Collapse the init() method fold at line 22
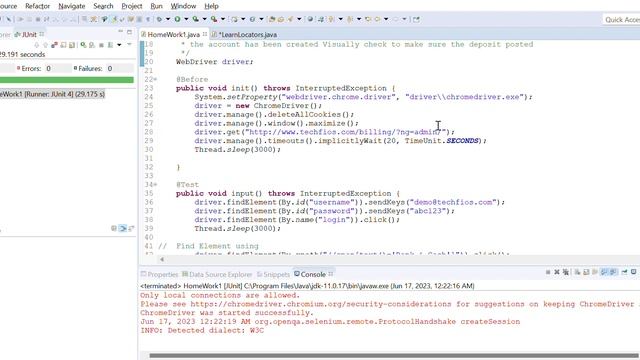Viewport: 640px width, 360px height. [x=155, y=80]
